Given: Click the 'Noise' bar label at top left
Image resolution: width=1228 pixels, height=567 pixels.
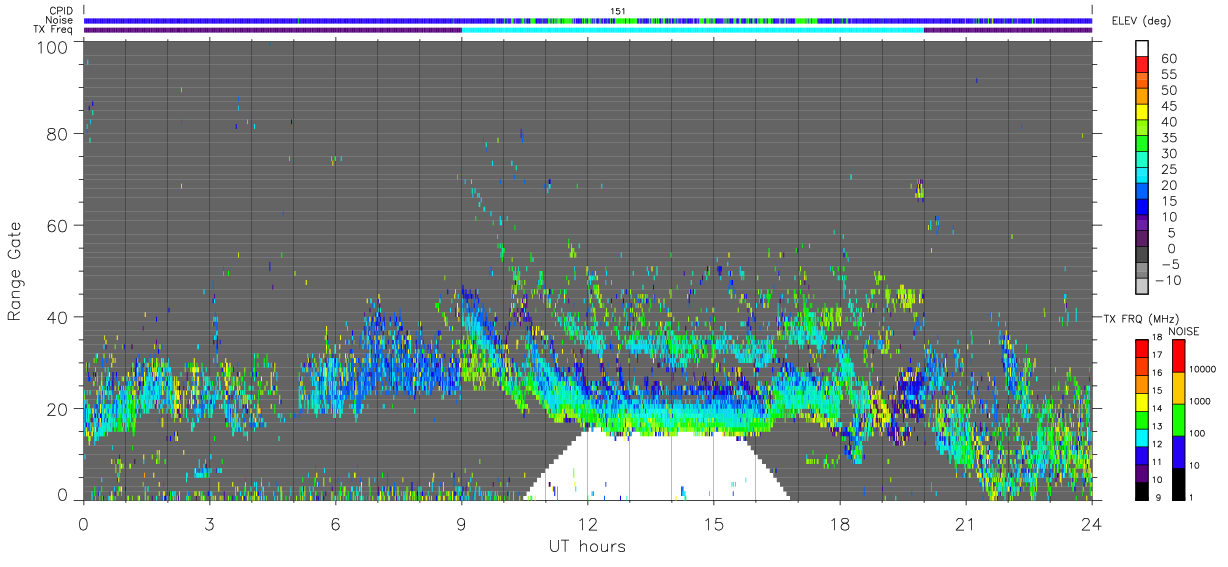Looking at the screenshot, I should pyautogui.click(x=60, y=20).
